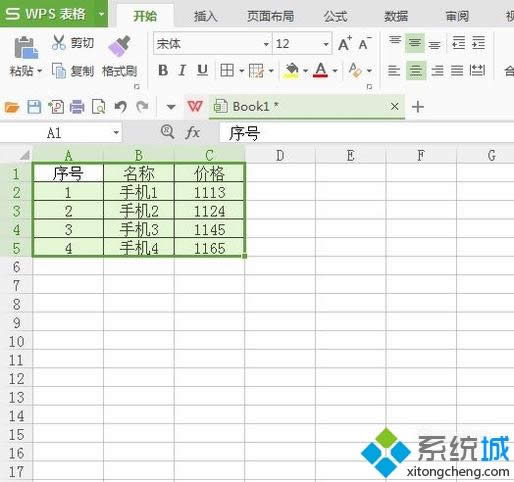
Task: Click the Print Preview icon
Action: click(99, 107)
